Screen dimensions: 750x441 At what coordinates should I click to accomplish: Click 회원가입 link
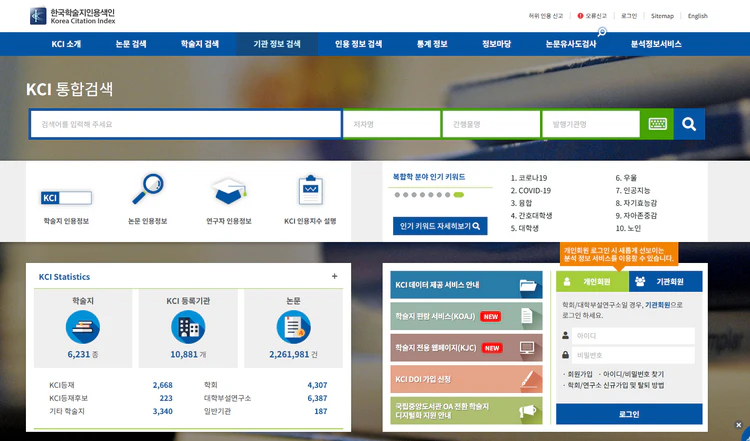(580, 374)
